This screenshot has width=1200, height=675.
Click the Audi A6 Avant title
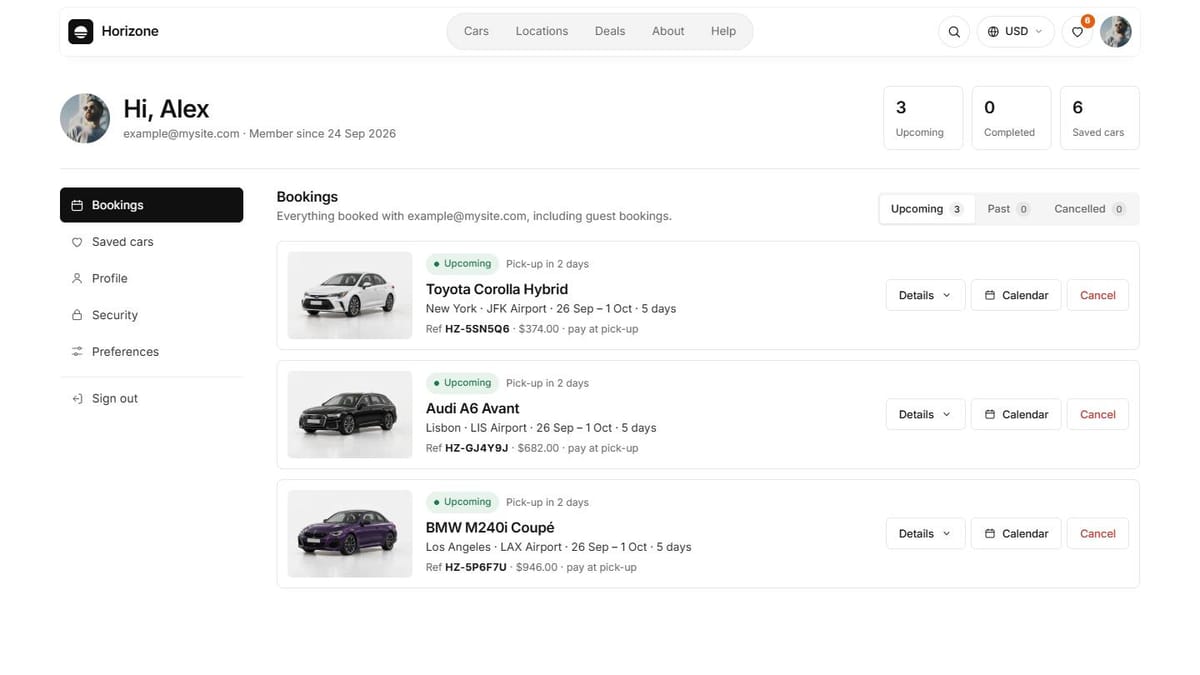tap(473, 408)
